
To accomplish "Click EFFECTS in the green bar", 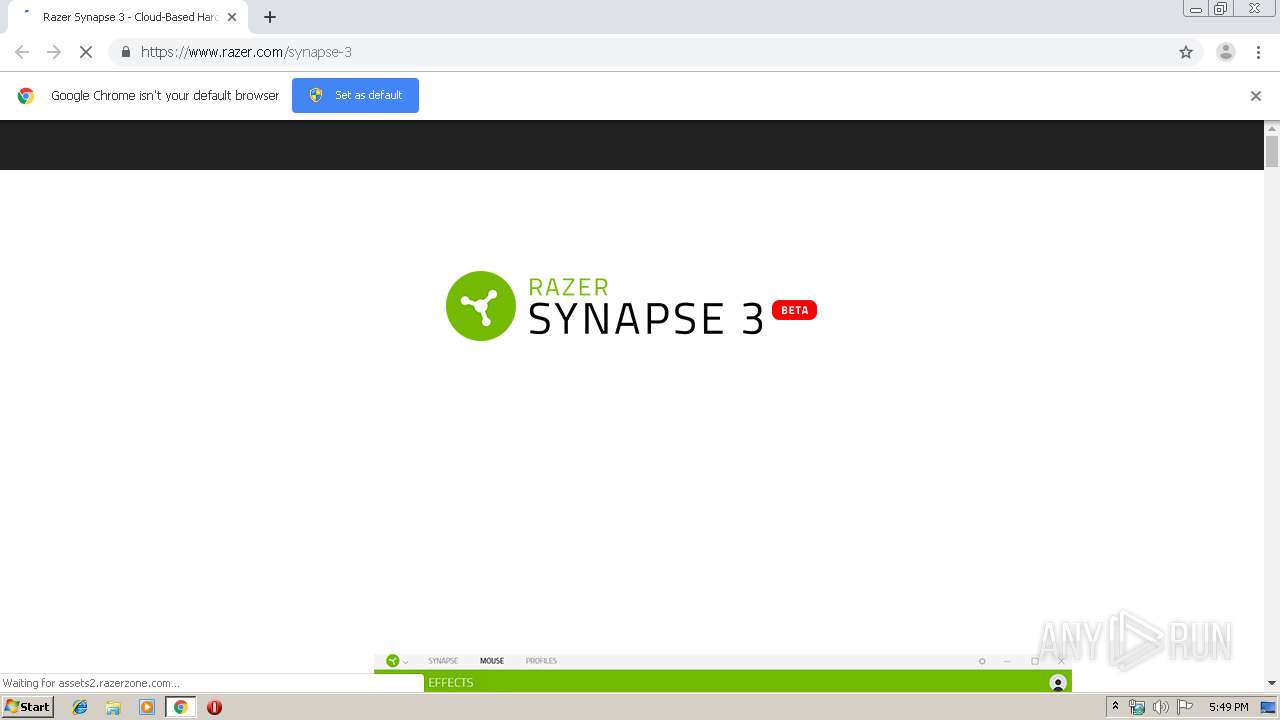I will click(451, 683).
